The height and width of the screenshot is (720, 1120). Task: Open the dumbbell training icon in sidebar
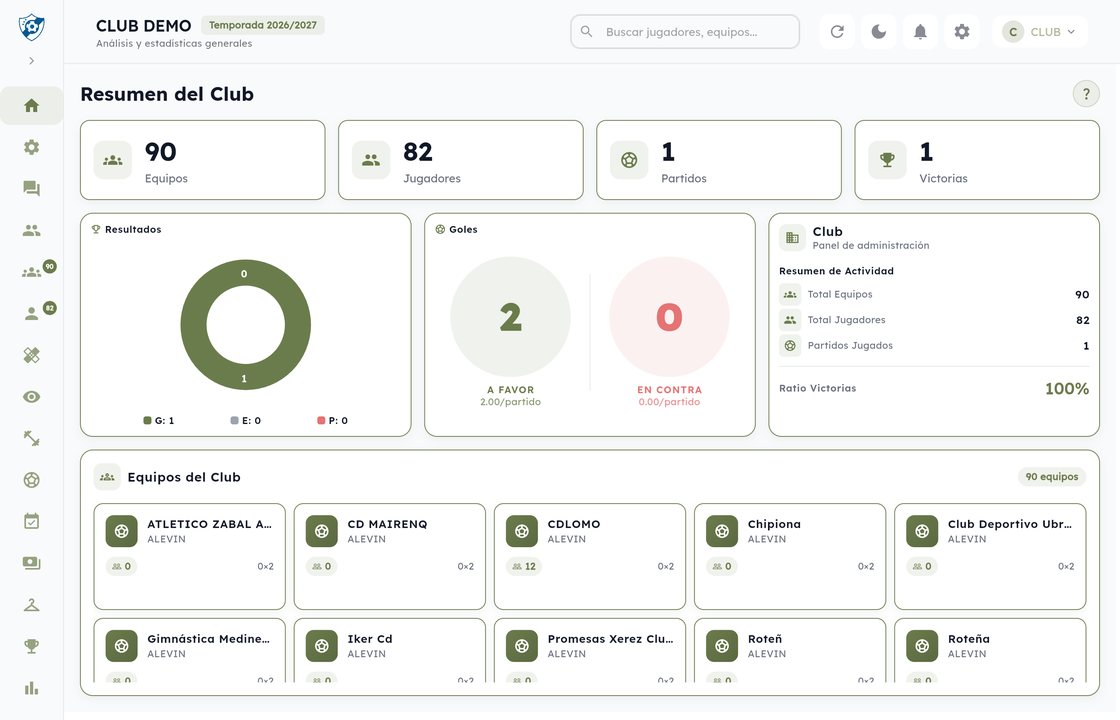31,439
